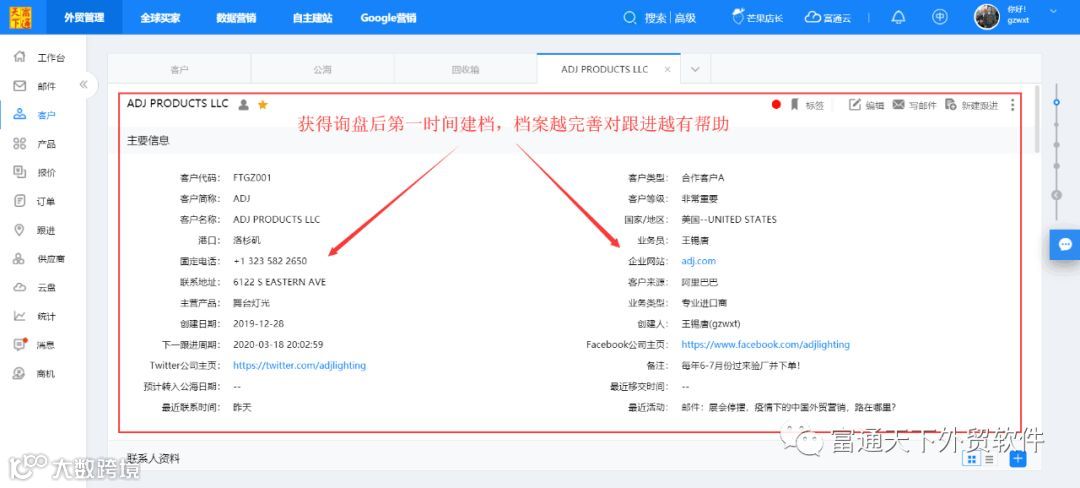This screenshot has width=1080, height=488.
Task: Switch language with the 中 icon
Action: (939, 17)
